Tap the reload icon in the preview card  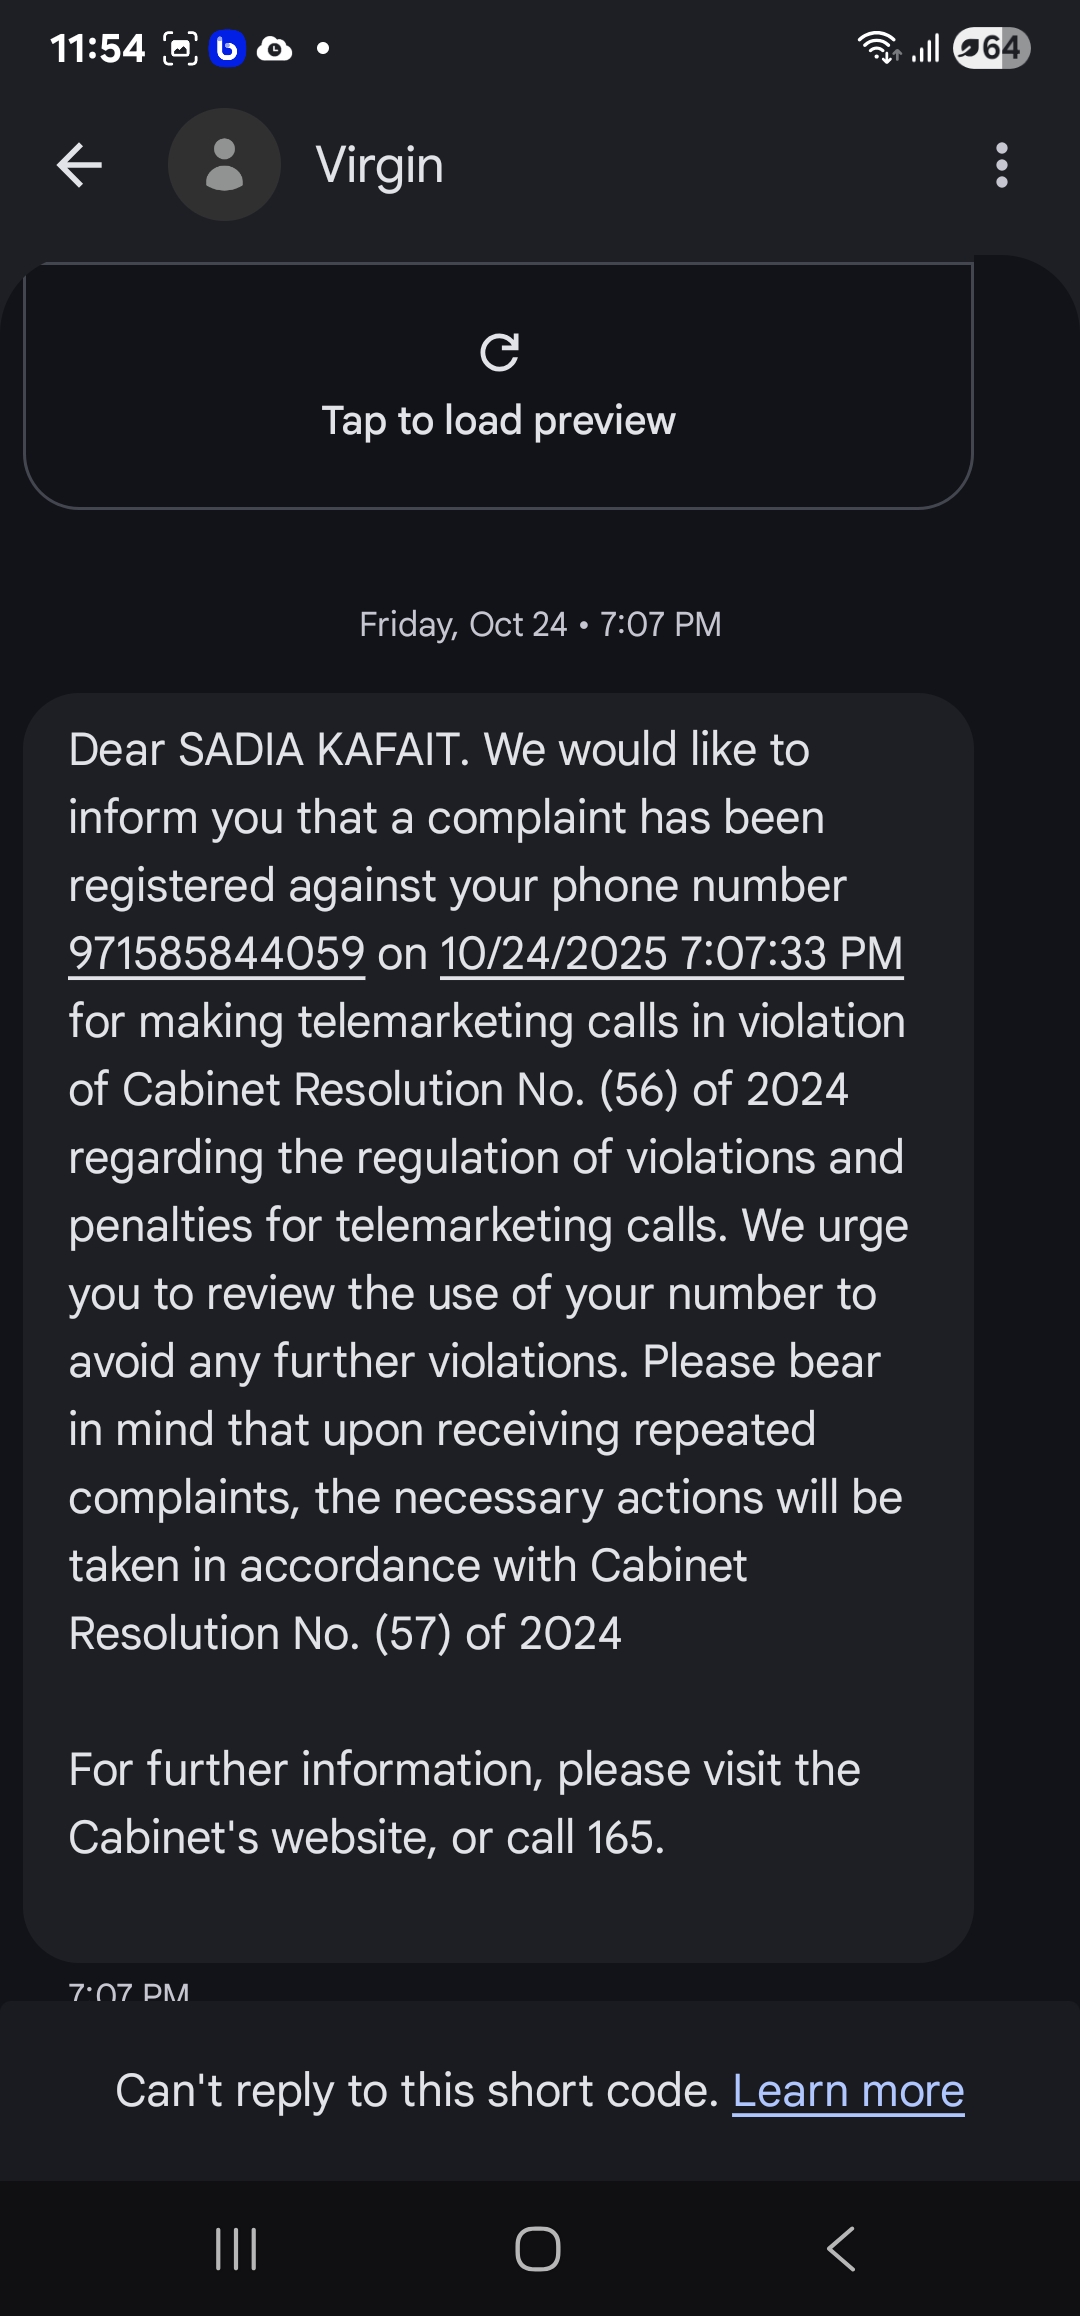point(499,352)
